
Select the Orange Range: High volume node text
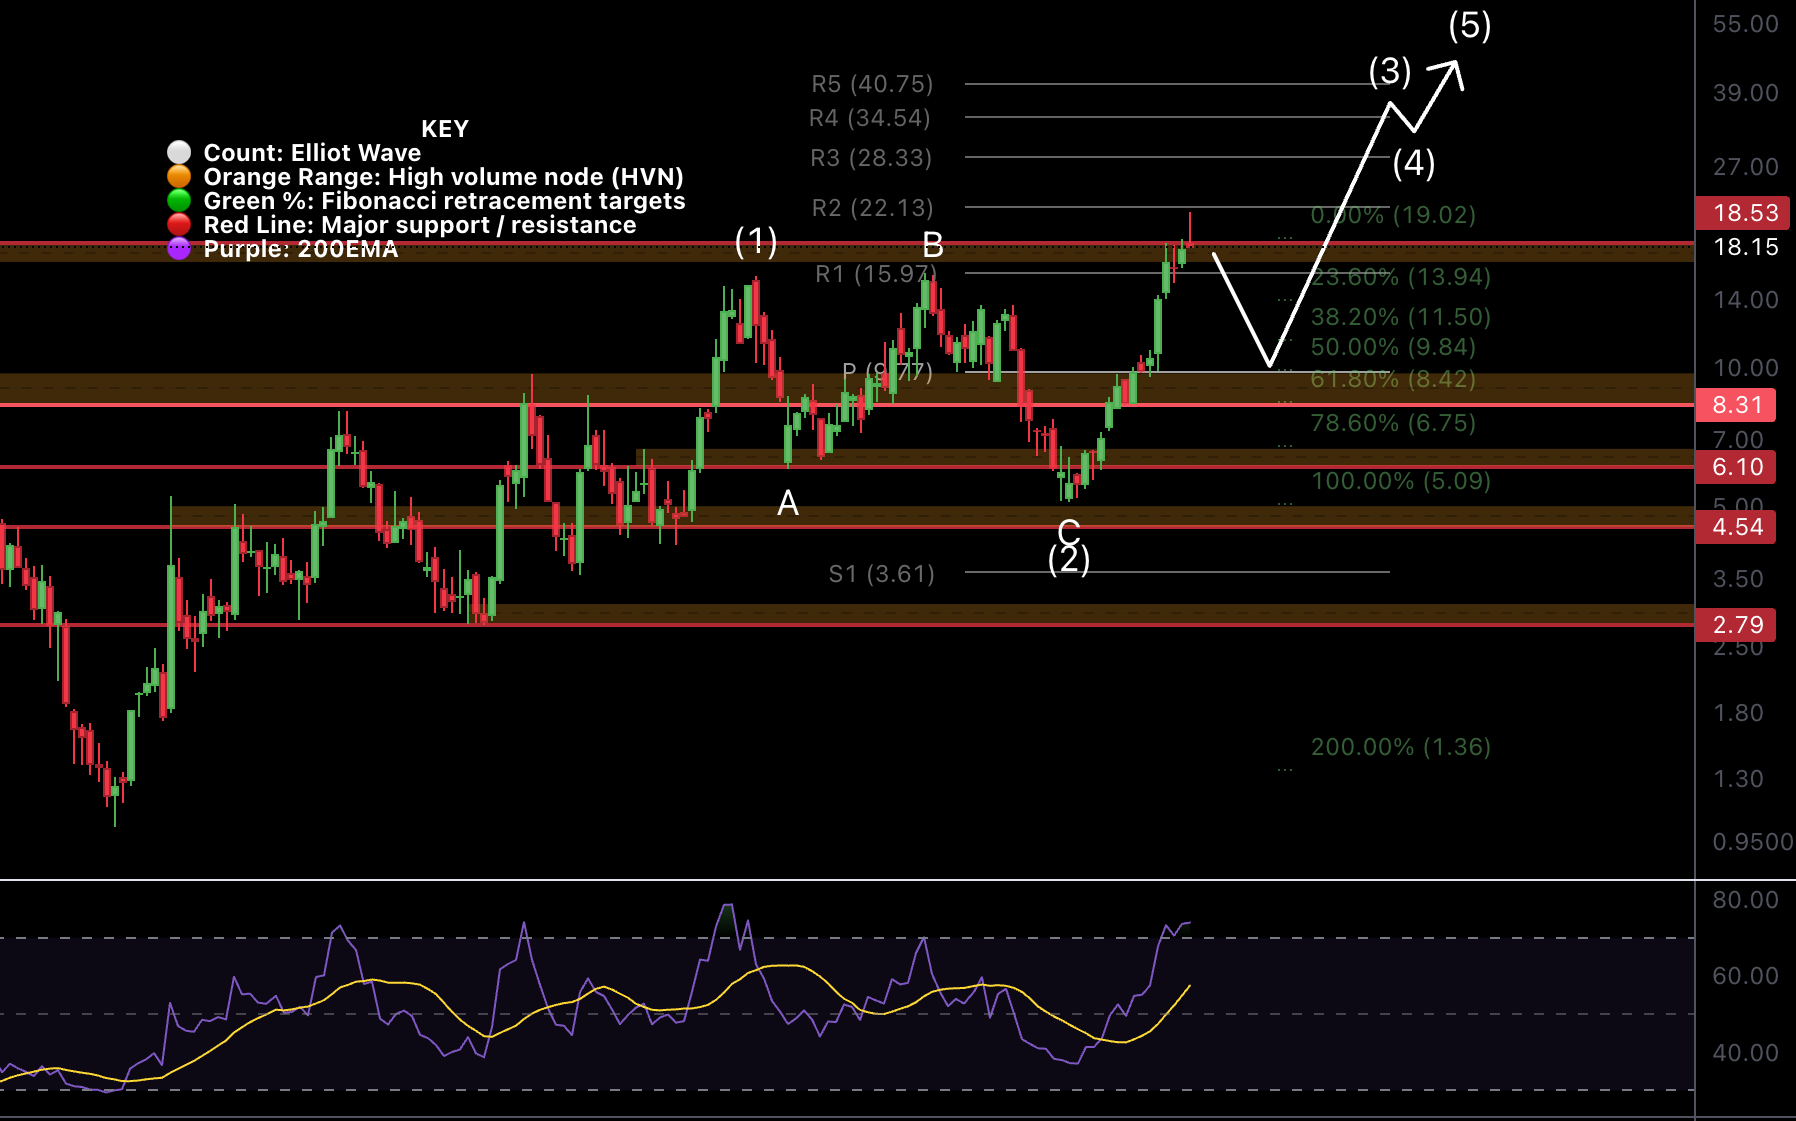click(443, 177)
